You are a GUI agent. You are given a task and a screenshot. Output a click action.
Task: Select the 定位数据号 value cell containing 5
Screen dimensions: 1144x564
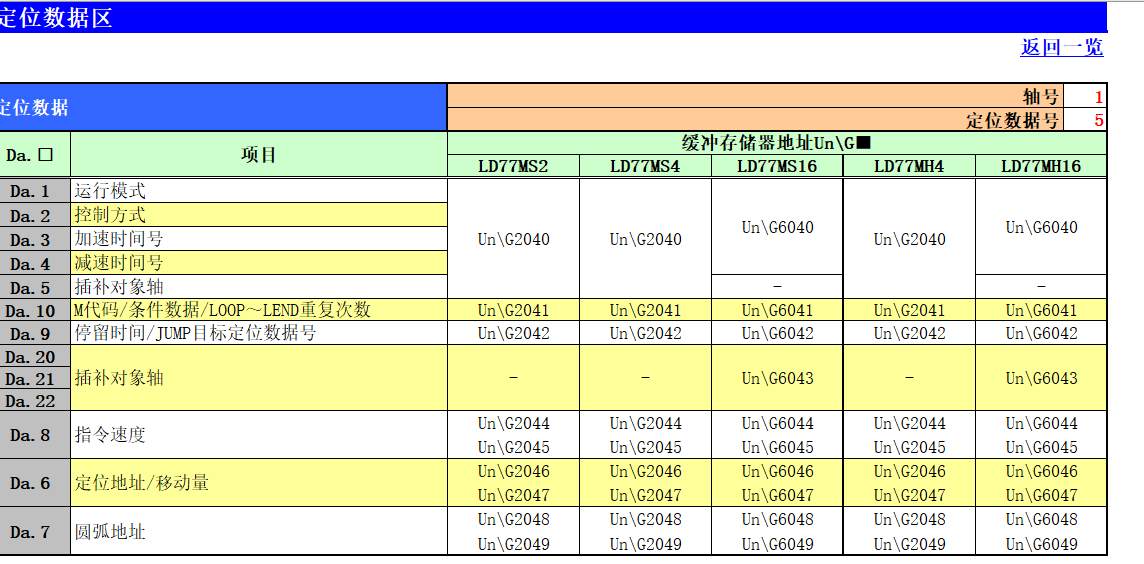[x=1086, y=120]
